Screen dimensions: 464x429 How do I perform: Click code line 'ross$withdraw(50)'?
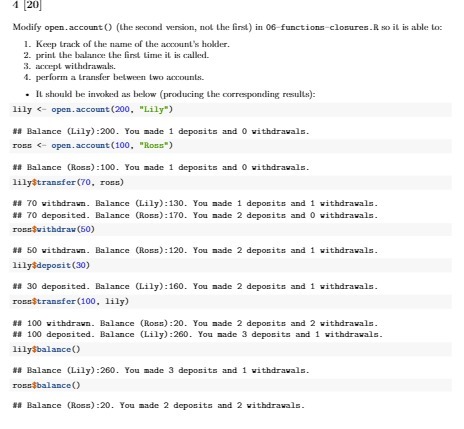54,229
